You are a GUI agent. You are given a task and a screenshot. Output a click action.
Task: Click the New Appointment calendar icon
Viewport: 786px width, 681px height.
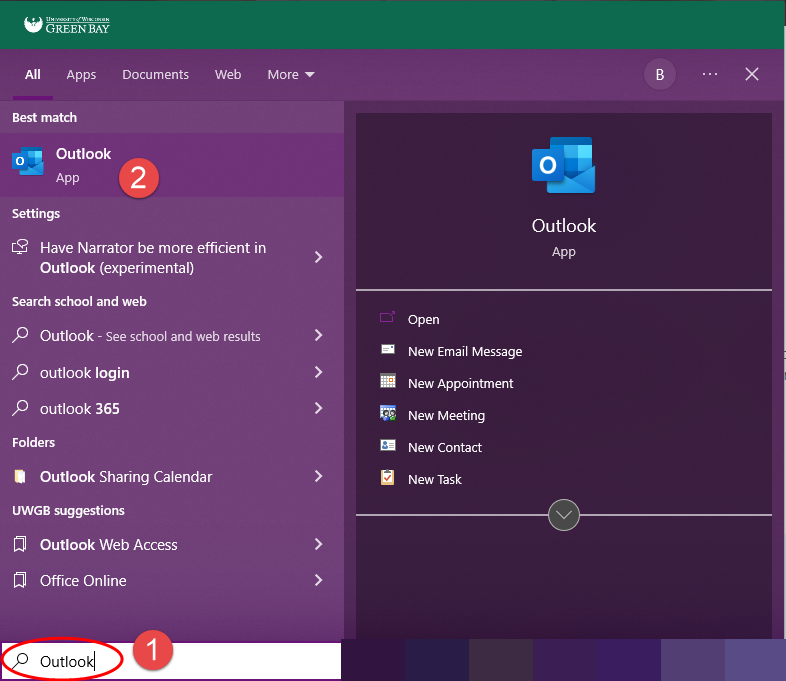coord(387,381)
